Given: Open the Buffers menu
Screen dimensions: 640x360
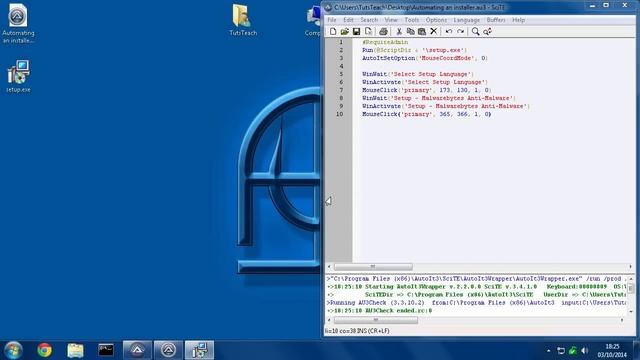Looking at the screenshot, I should [x=496, y=20].
